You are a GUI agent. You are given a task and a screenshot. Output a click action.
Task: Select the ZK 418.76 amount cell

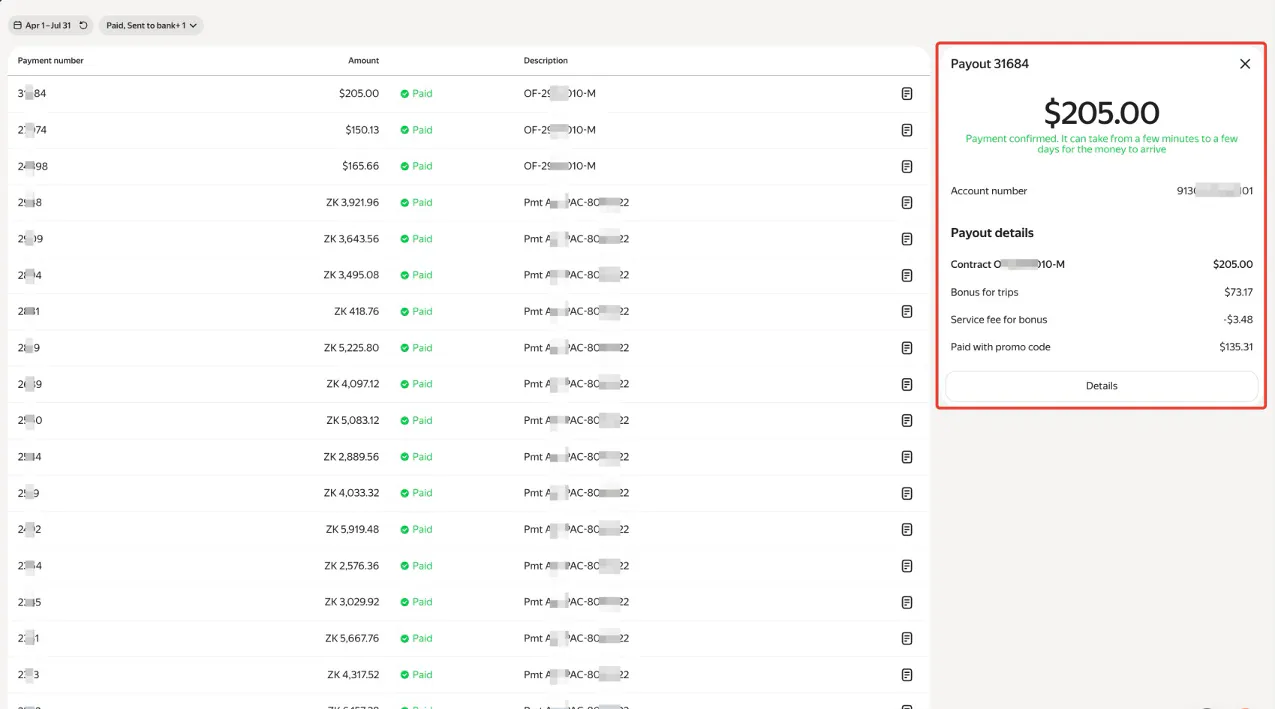[x=357, y=312]
